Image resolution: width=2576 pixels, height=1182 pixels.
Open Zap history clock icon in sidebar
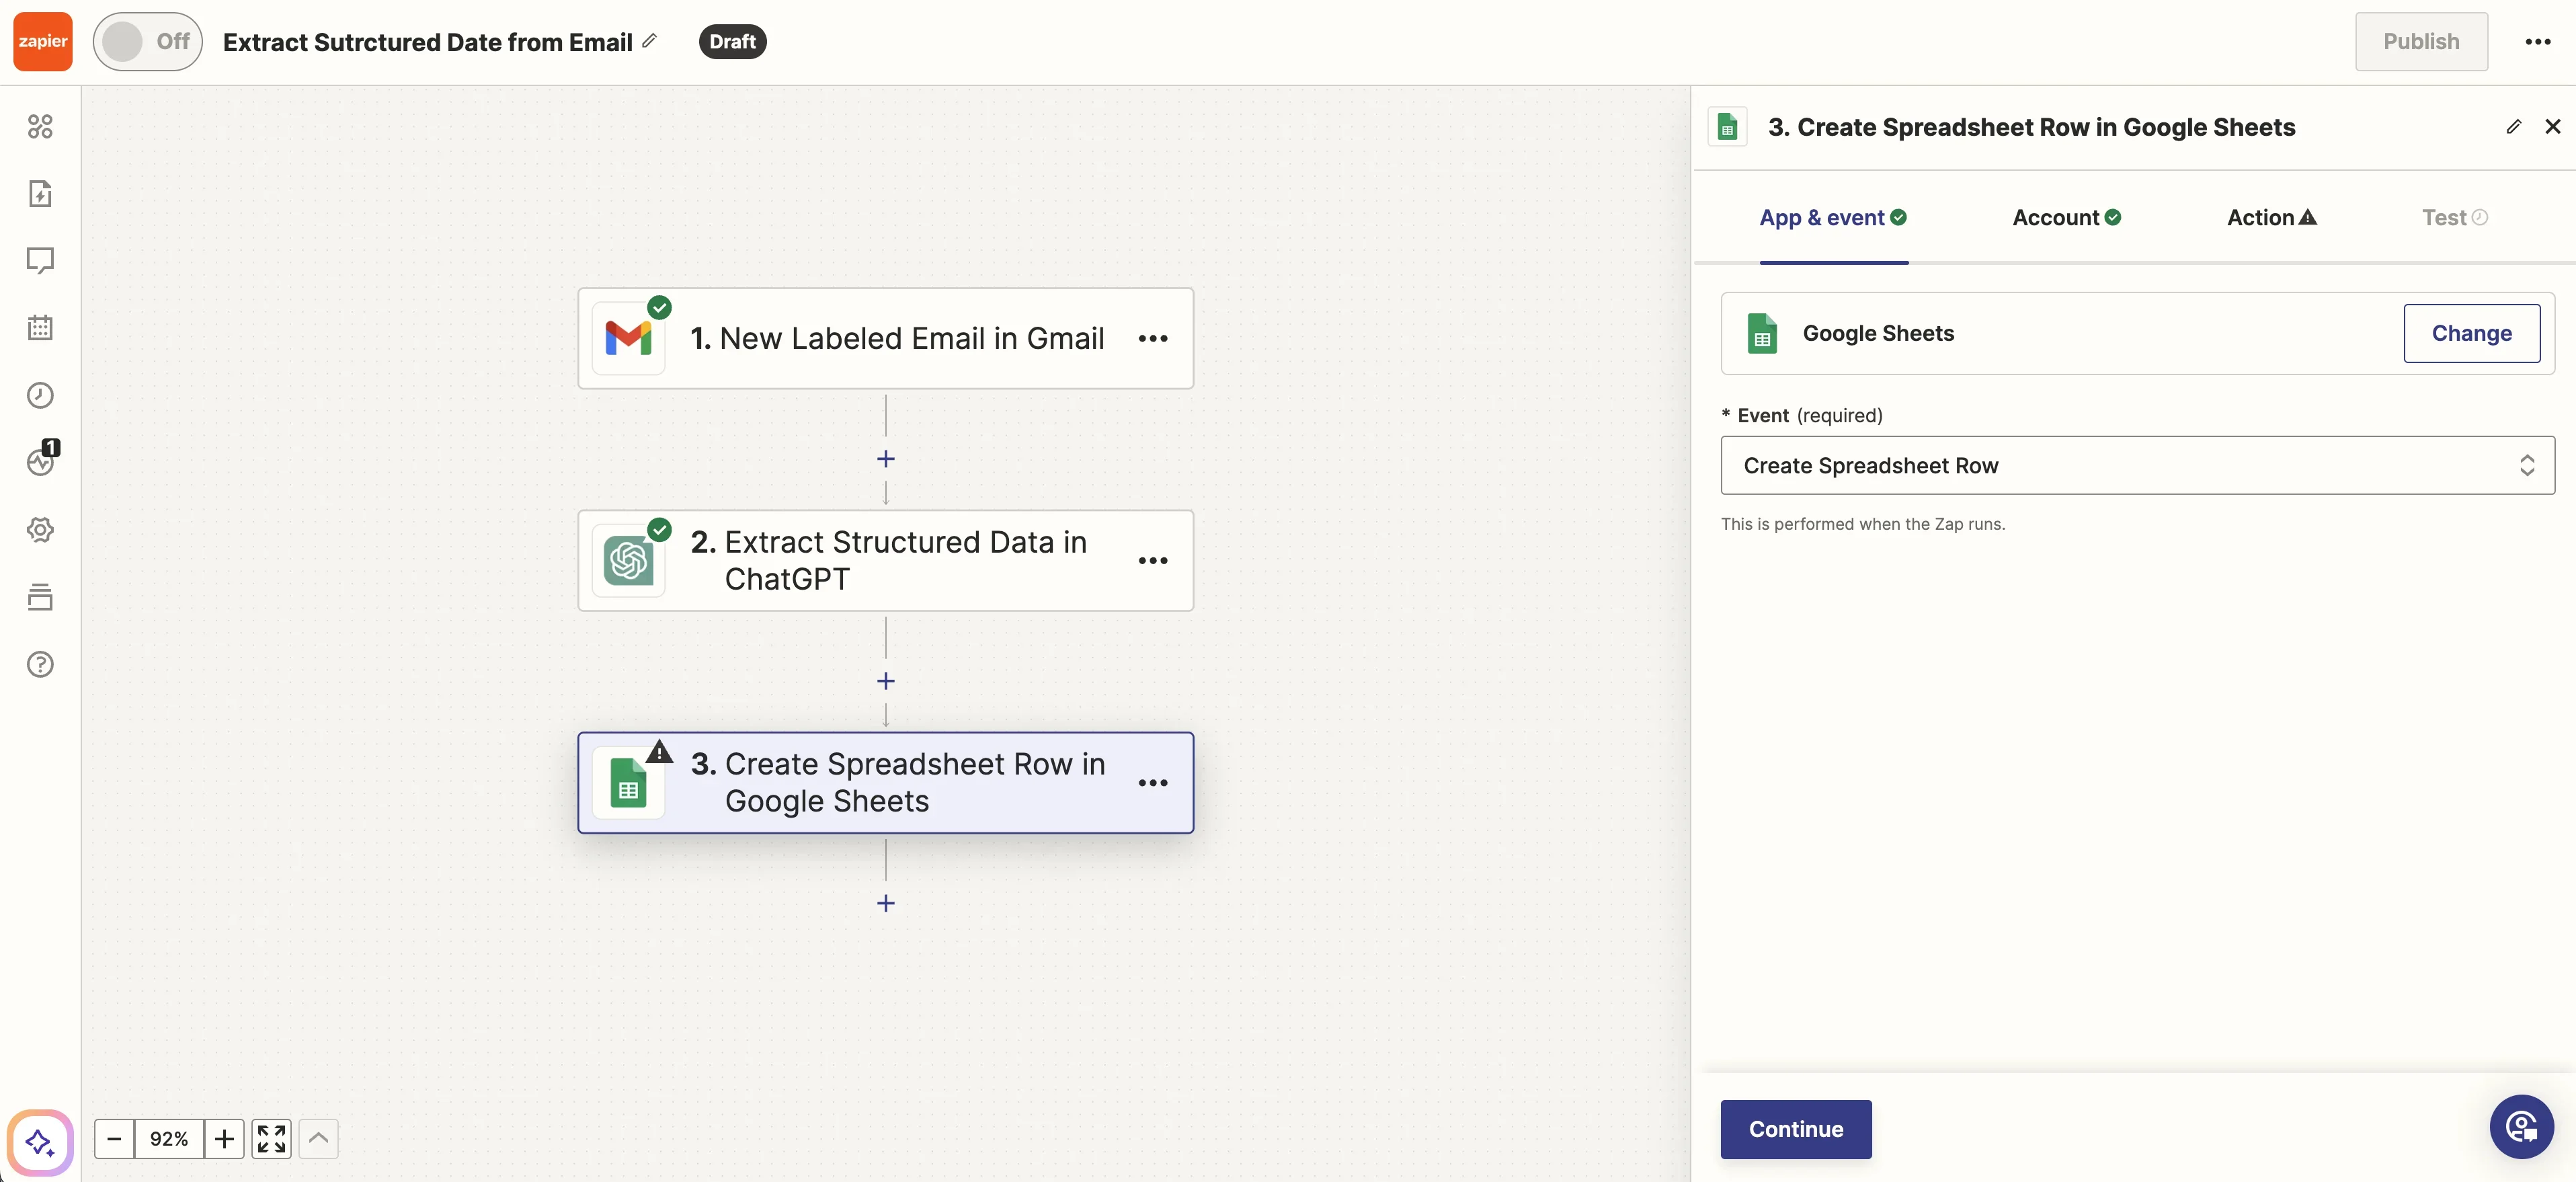(40, 395)
